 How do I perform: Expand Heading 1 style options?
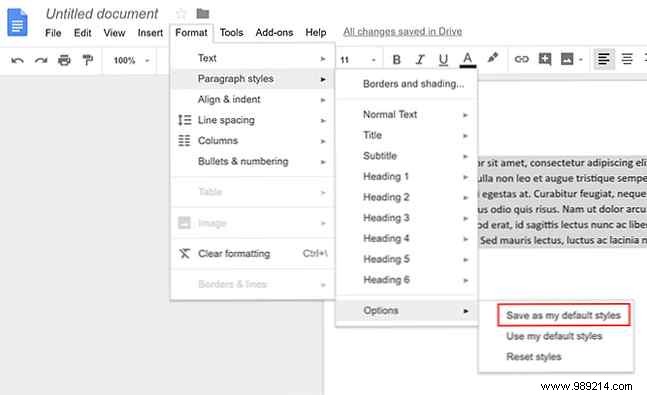(x=407, y=177)
